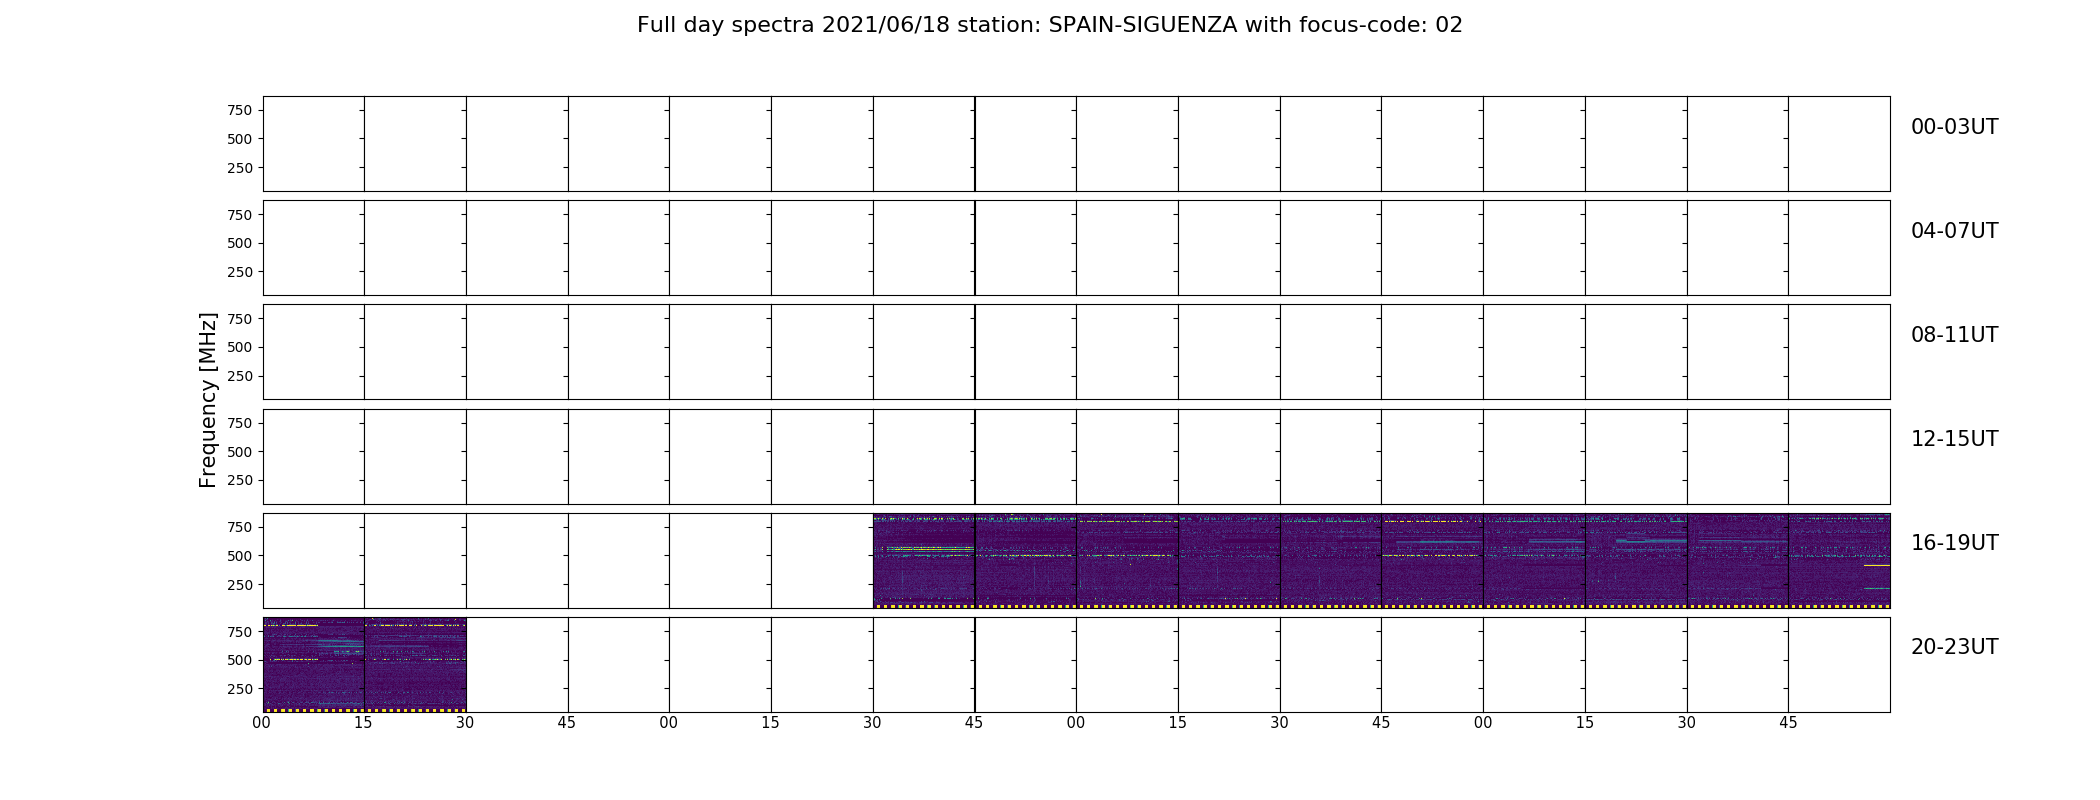Click the 250 tick in 00-03UT row
The image size is (2100, 800).
coord(240,168)
